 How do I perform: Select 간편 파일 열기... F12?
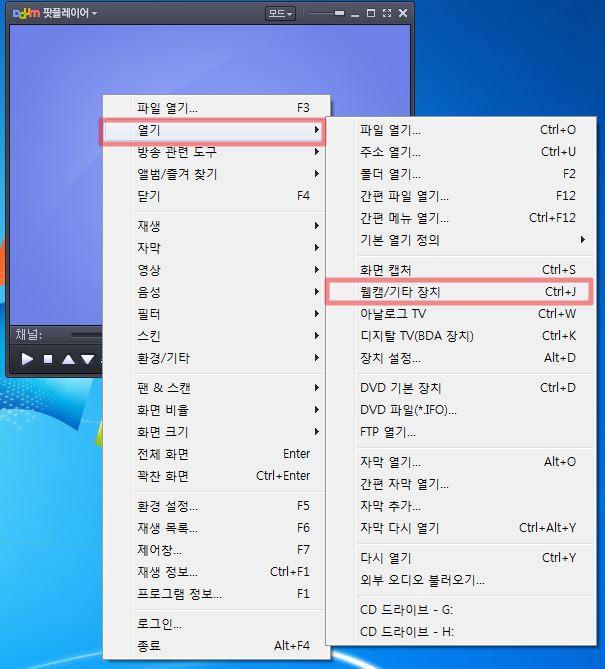[461, 196]
